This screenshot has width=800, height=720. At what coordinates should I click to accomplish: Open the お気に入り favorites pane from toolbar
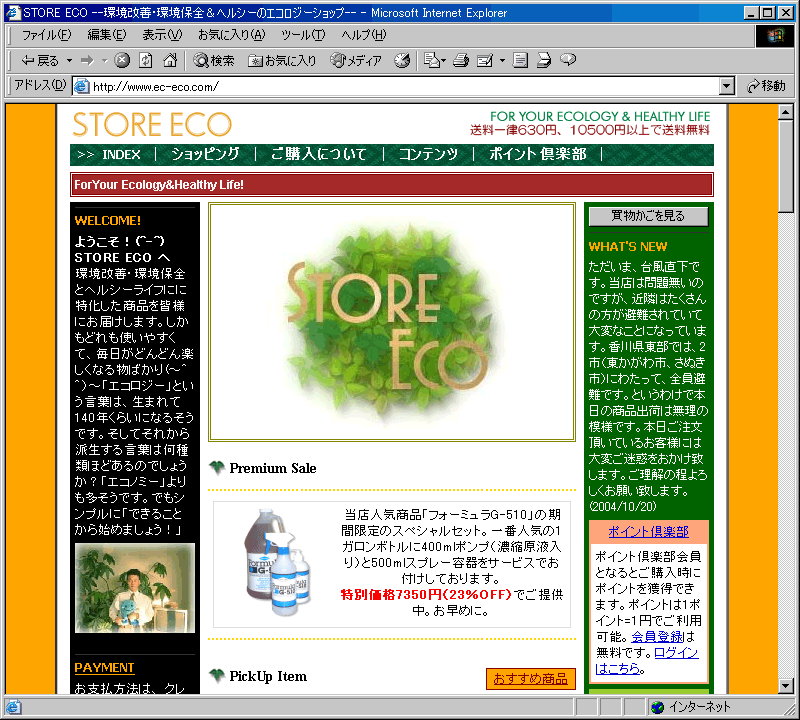[x=282, y=61]
